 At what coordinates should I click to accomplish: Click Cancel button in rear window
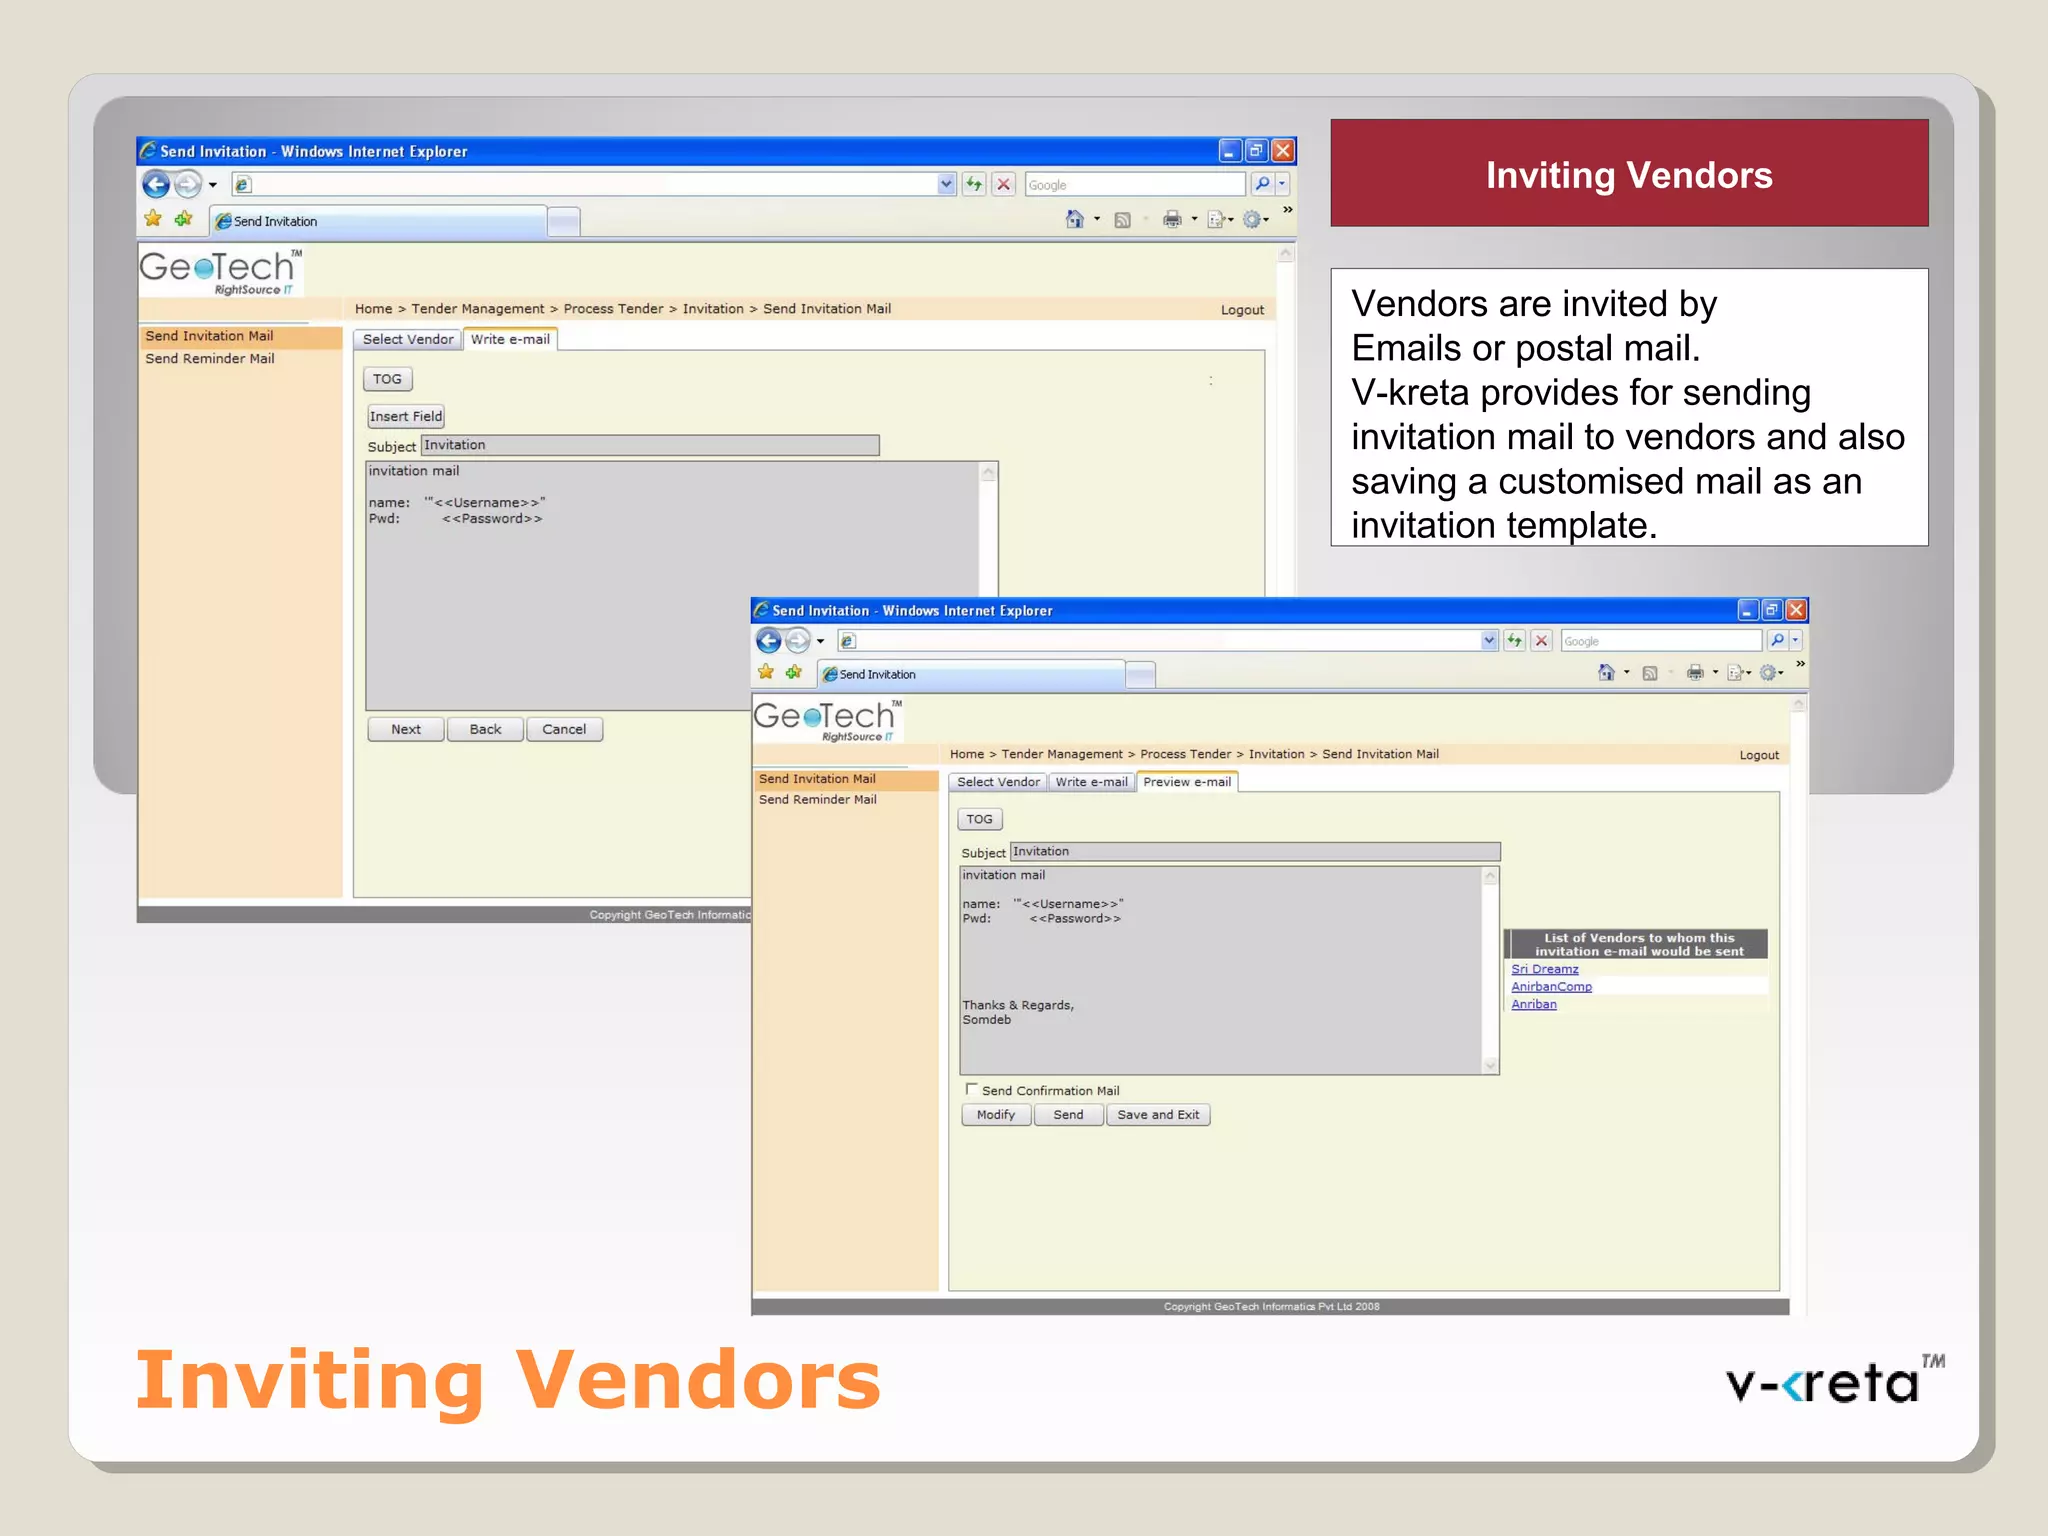click(x=564, y=729)
